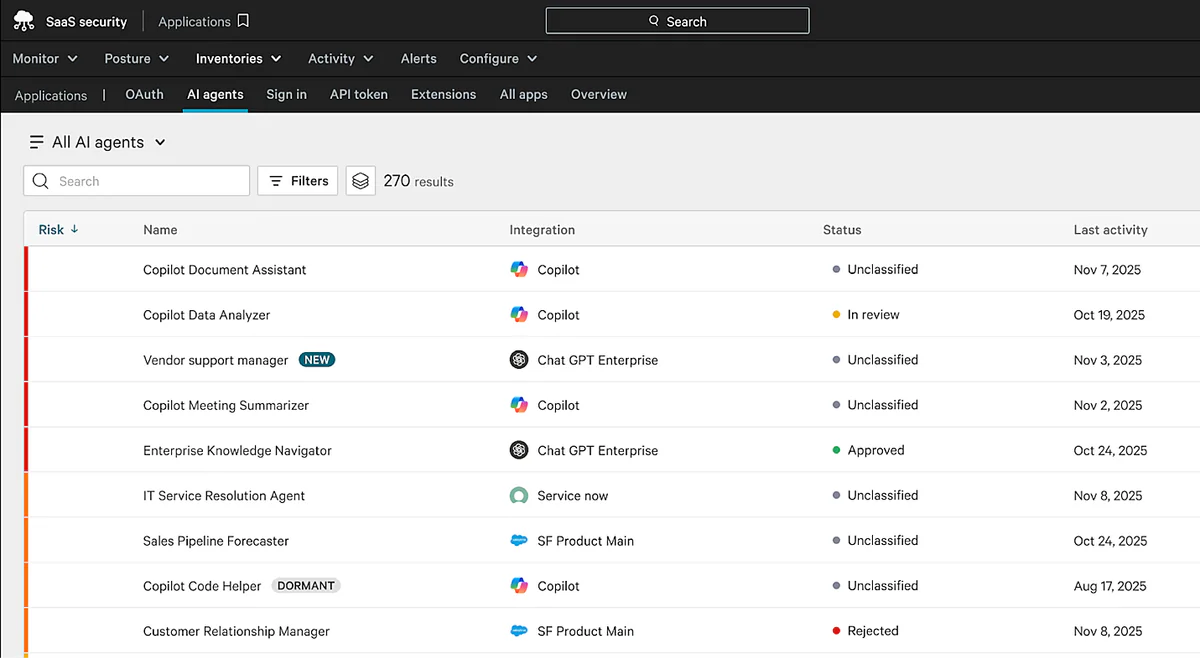Click the Salesforce icon on Customer Relationship Manager row

click(519, 631)
